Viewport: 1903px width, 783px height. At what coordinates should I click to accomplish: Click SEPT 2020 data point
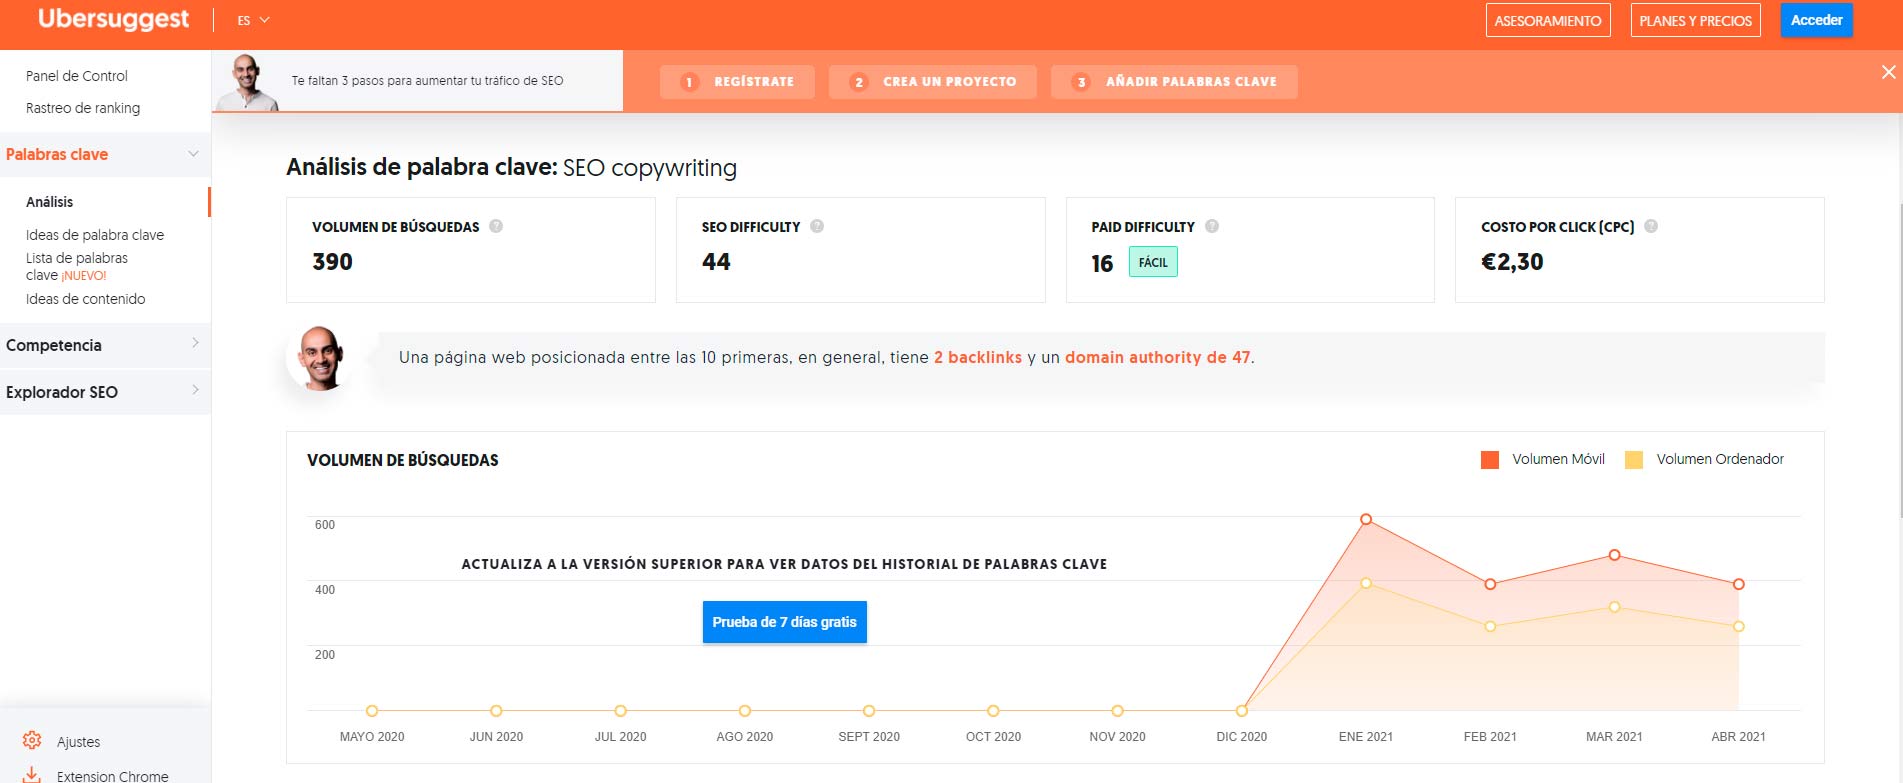click(869, 711)
